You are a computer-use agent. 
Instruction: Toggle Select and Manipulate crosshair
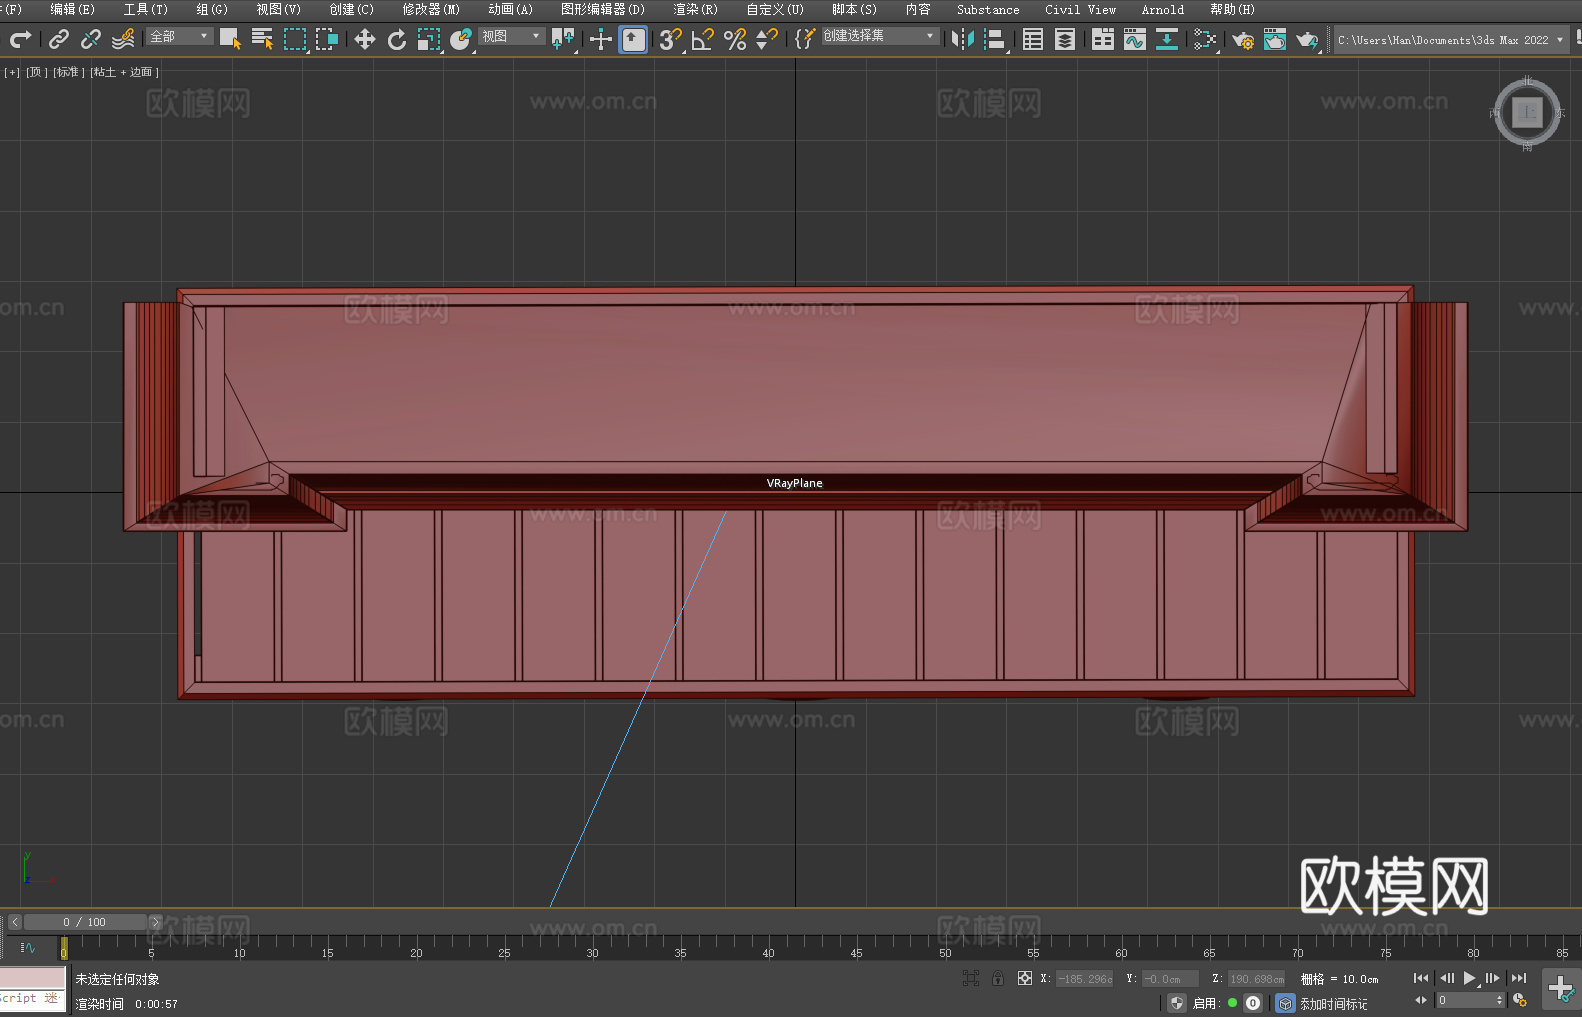pos(601,39)
